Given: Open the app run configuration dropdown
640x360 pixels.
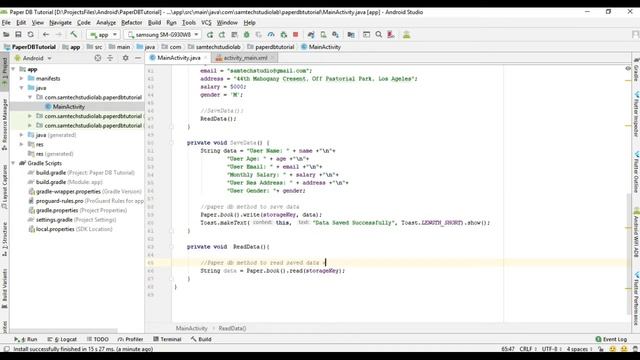Looking at the screenshot, I should pos(103,35).
